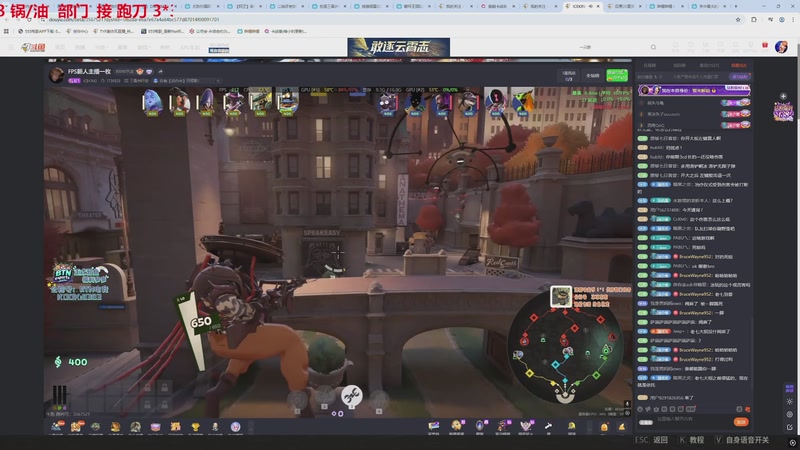Click the white hammer icon below player
This screenshot has height=450, width=800.
point(548,426)
